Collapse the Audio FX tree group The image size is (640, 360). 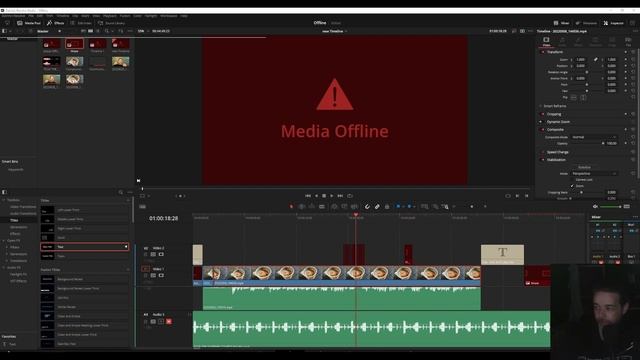pyautogui.click(x=4, y=267)
